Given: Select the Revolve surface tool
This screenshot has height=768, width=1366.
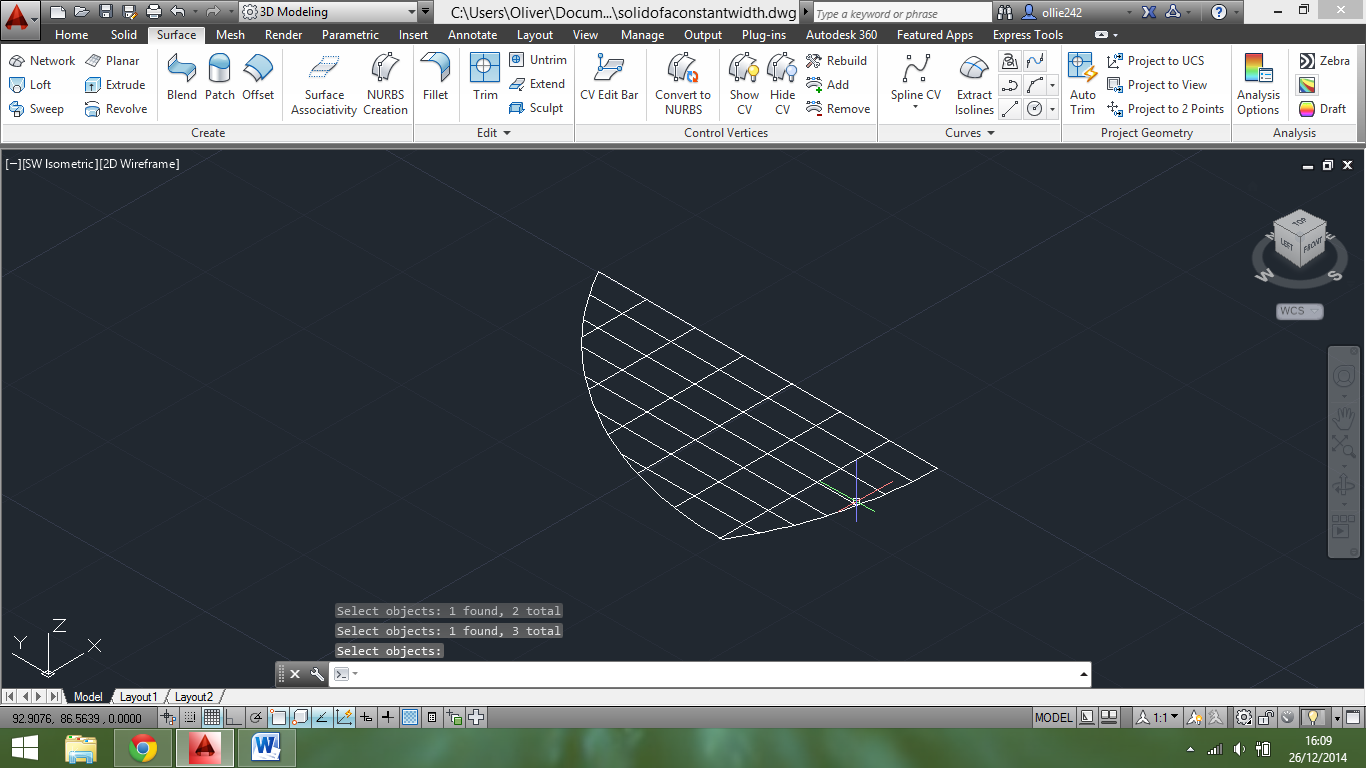Looking at the screenshot, I should pos(117,109).
